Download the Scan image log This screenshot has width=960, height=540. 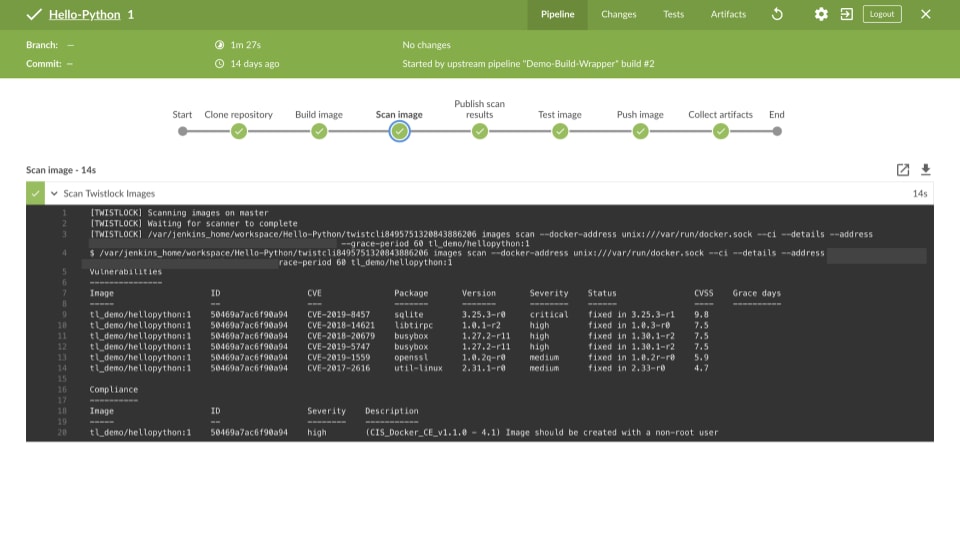tap(925, 170)
